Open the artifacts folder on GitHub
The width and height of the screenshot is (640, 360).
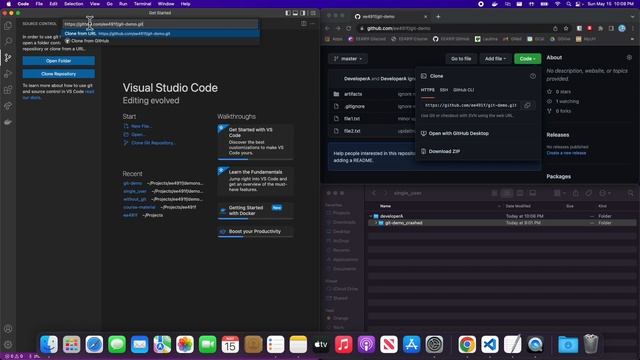(353, 94)
